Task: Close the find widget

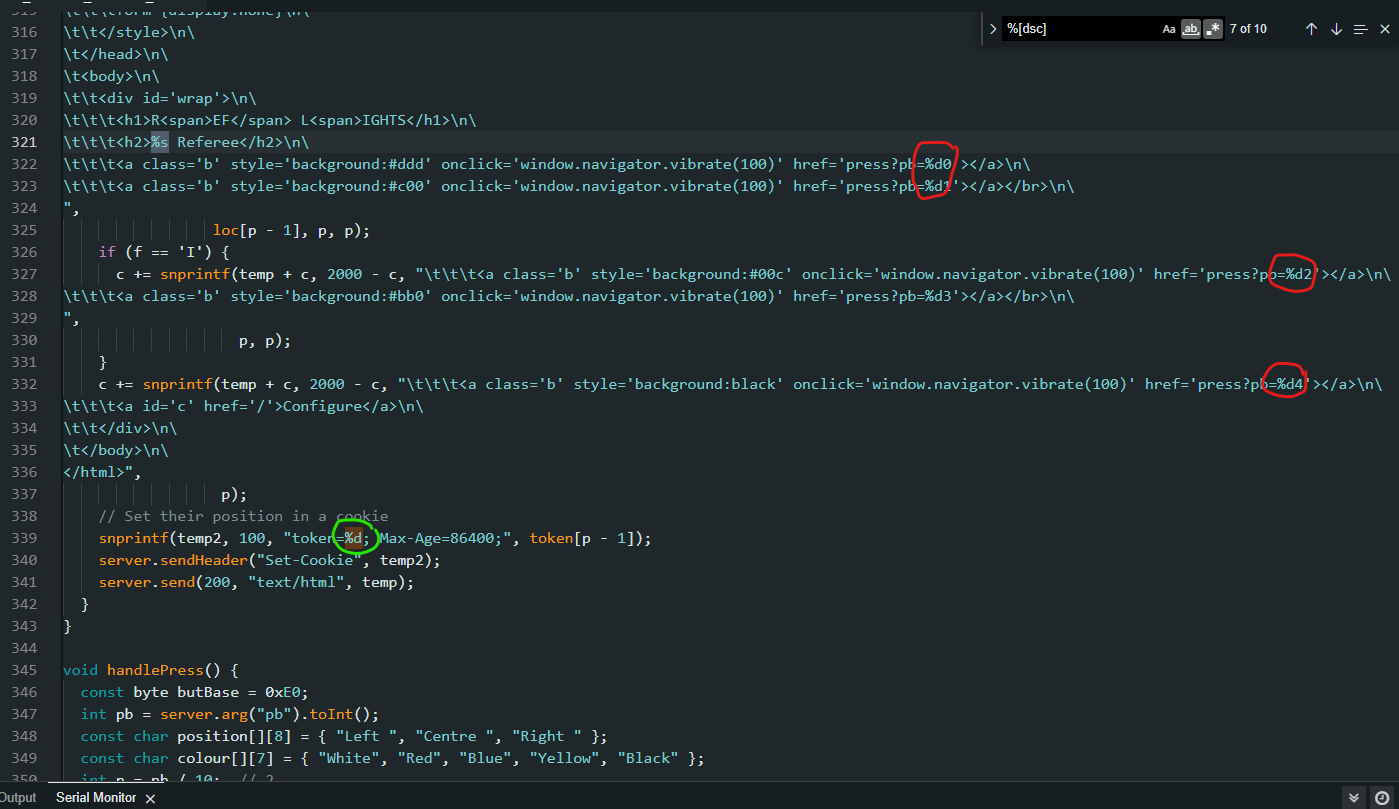Action: [x=1385, y=29]
